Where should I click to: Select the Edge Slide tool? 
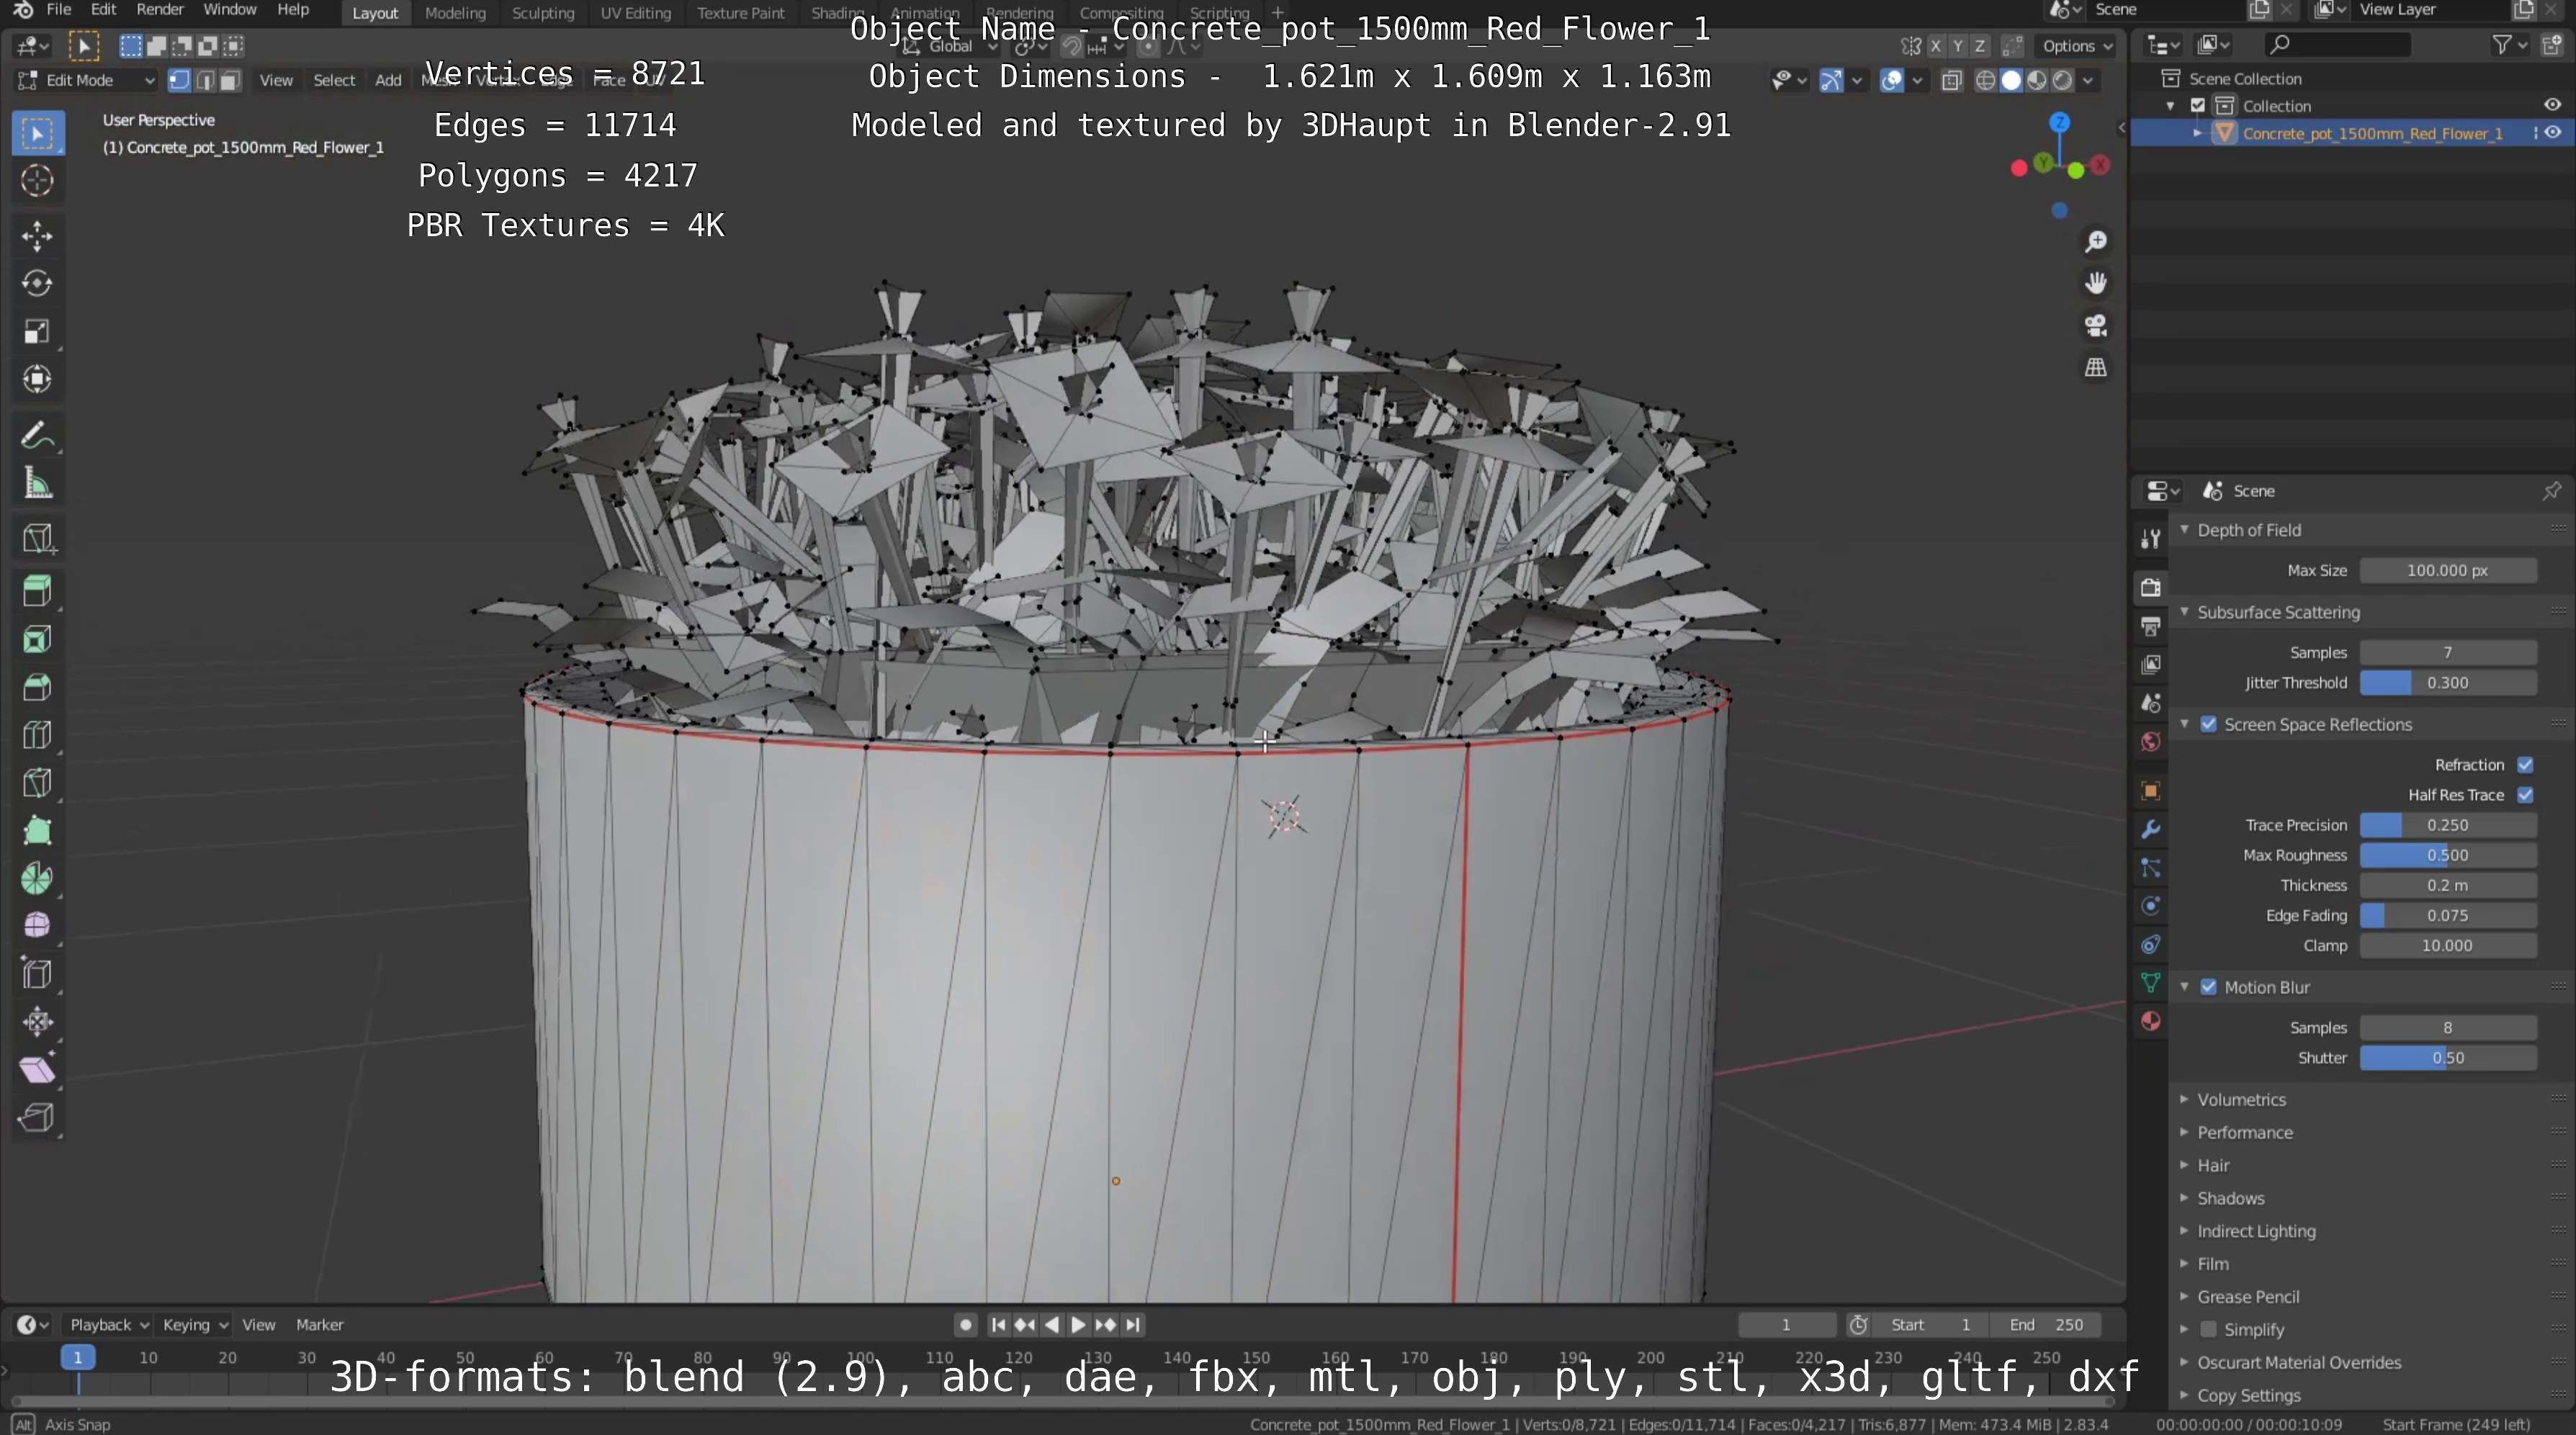(38, 974)
